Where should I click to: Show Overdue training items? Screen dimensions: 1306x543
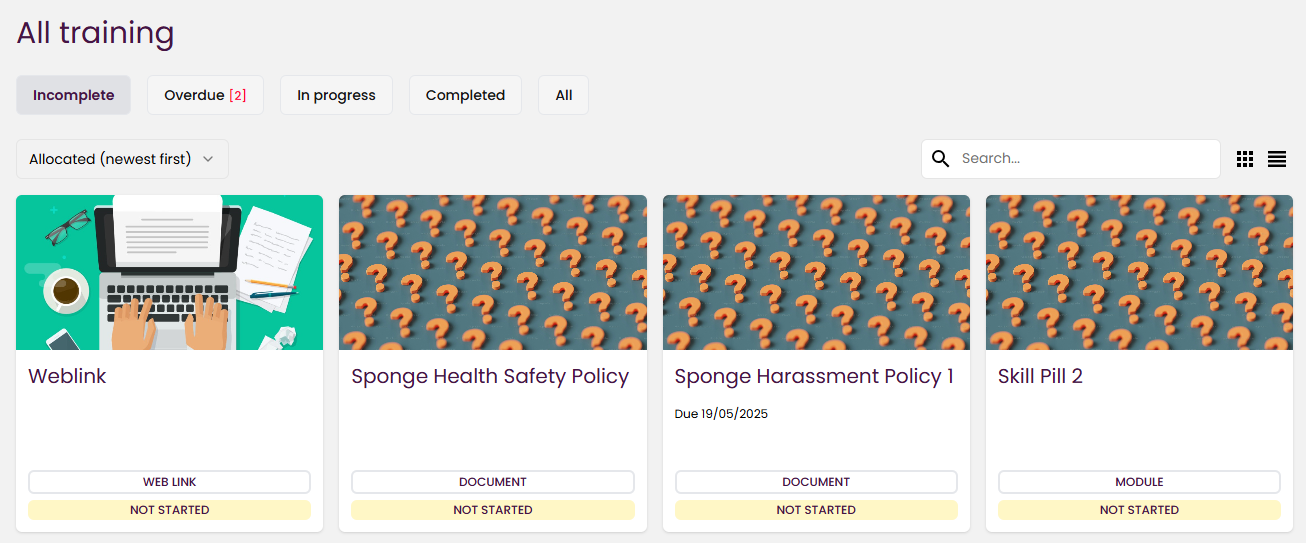click(x=205, y=95)
